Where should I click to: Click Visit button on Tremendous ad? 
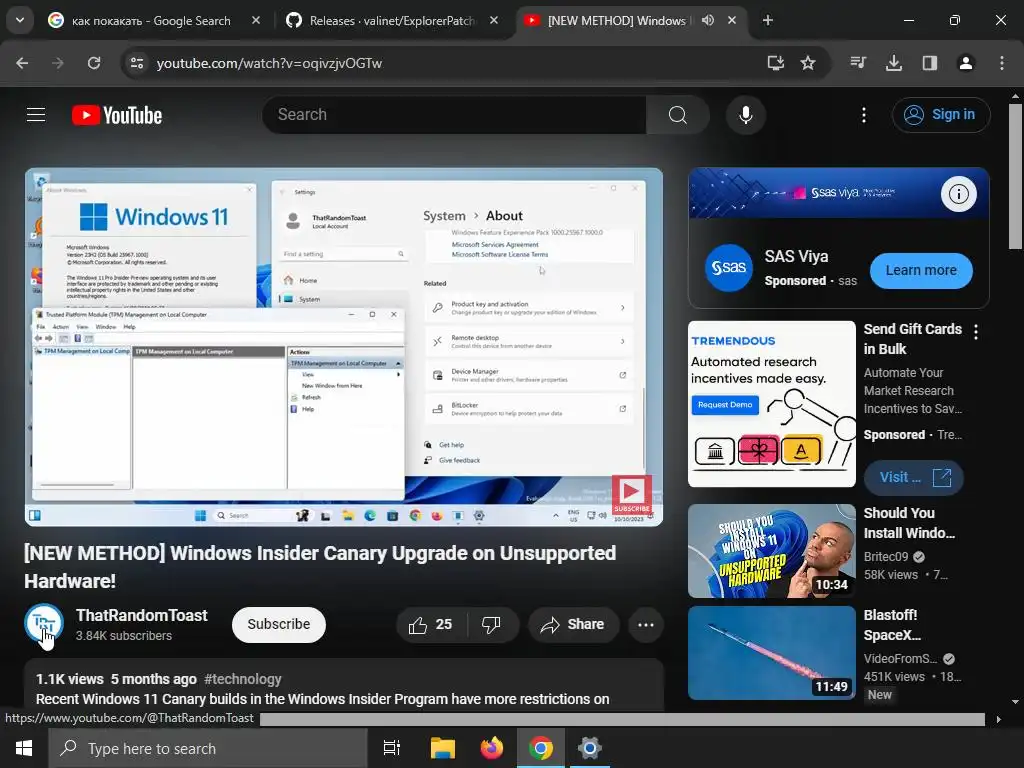point(914,477)
